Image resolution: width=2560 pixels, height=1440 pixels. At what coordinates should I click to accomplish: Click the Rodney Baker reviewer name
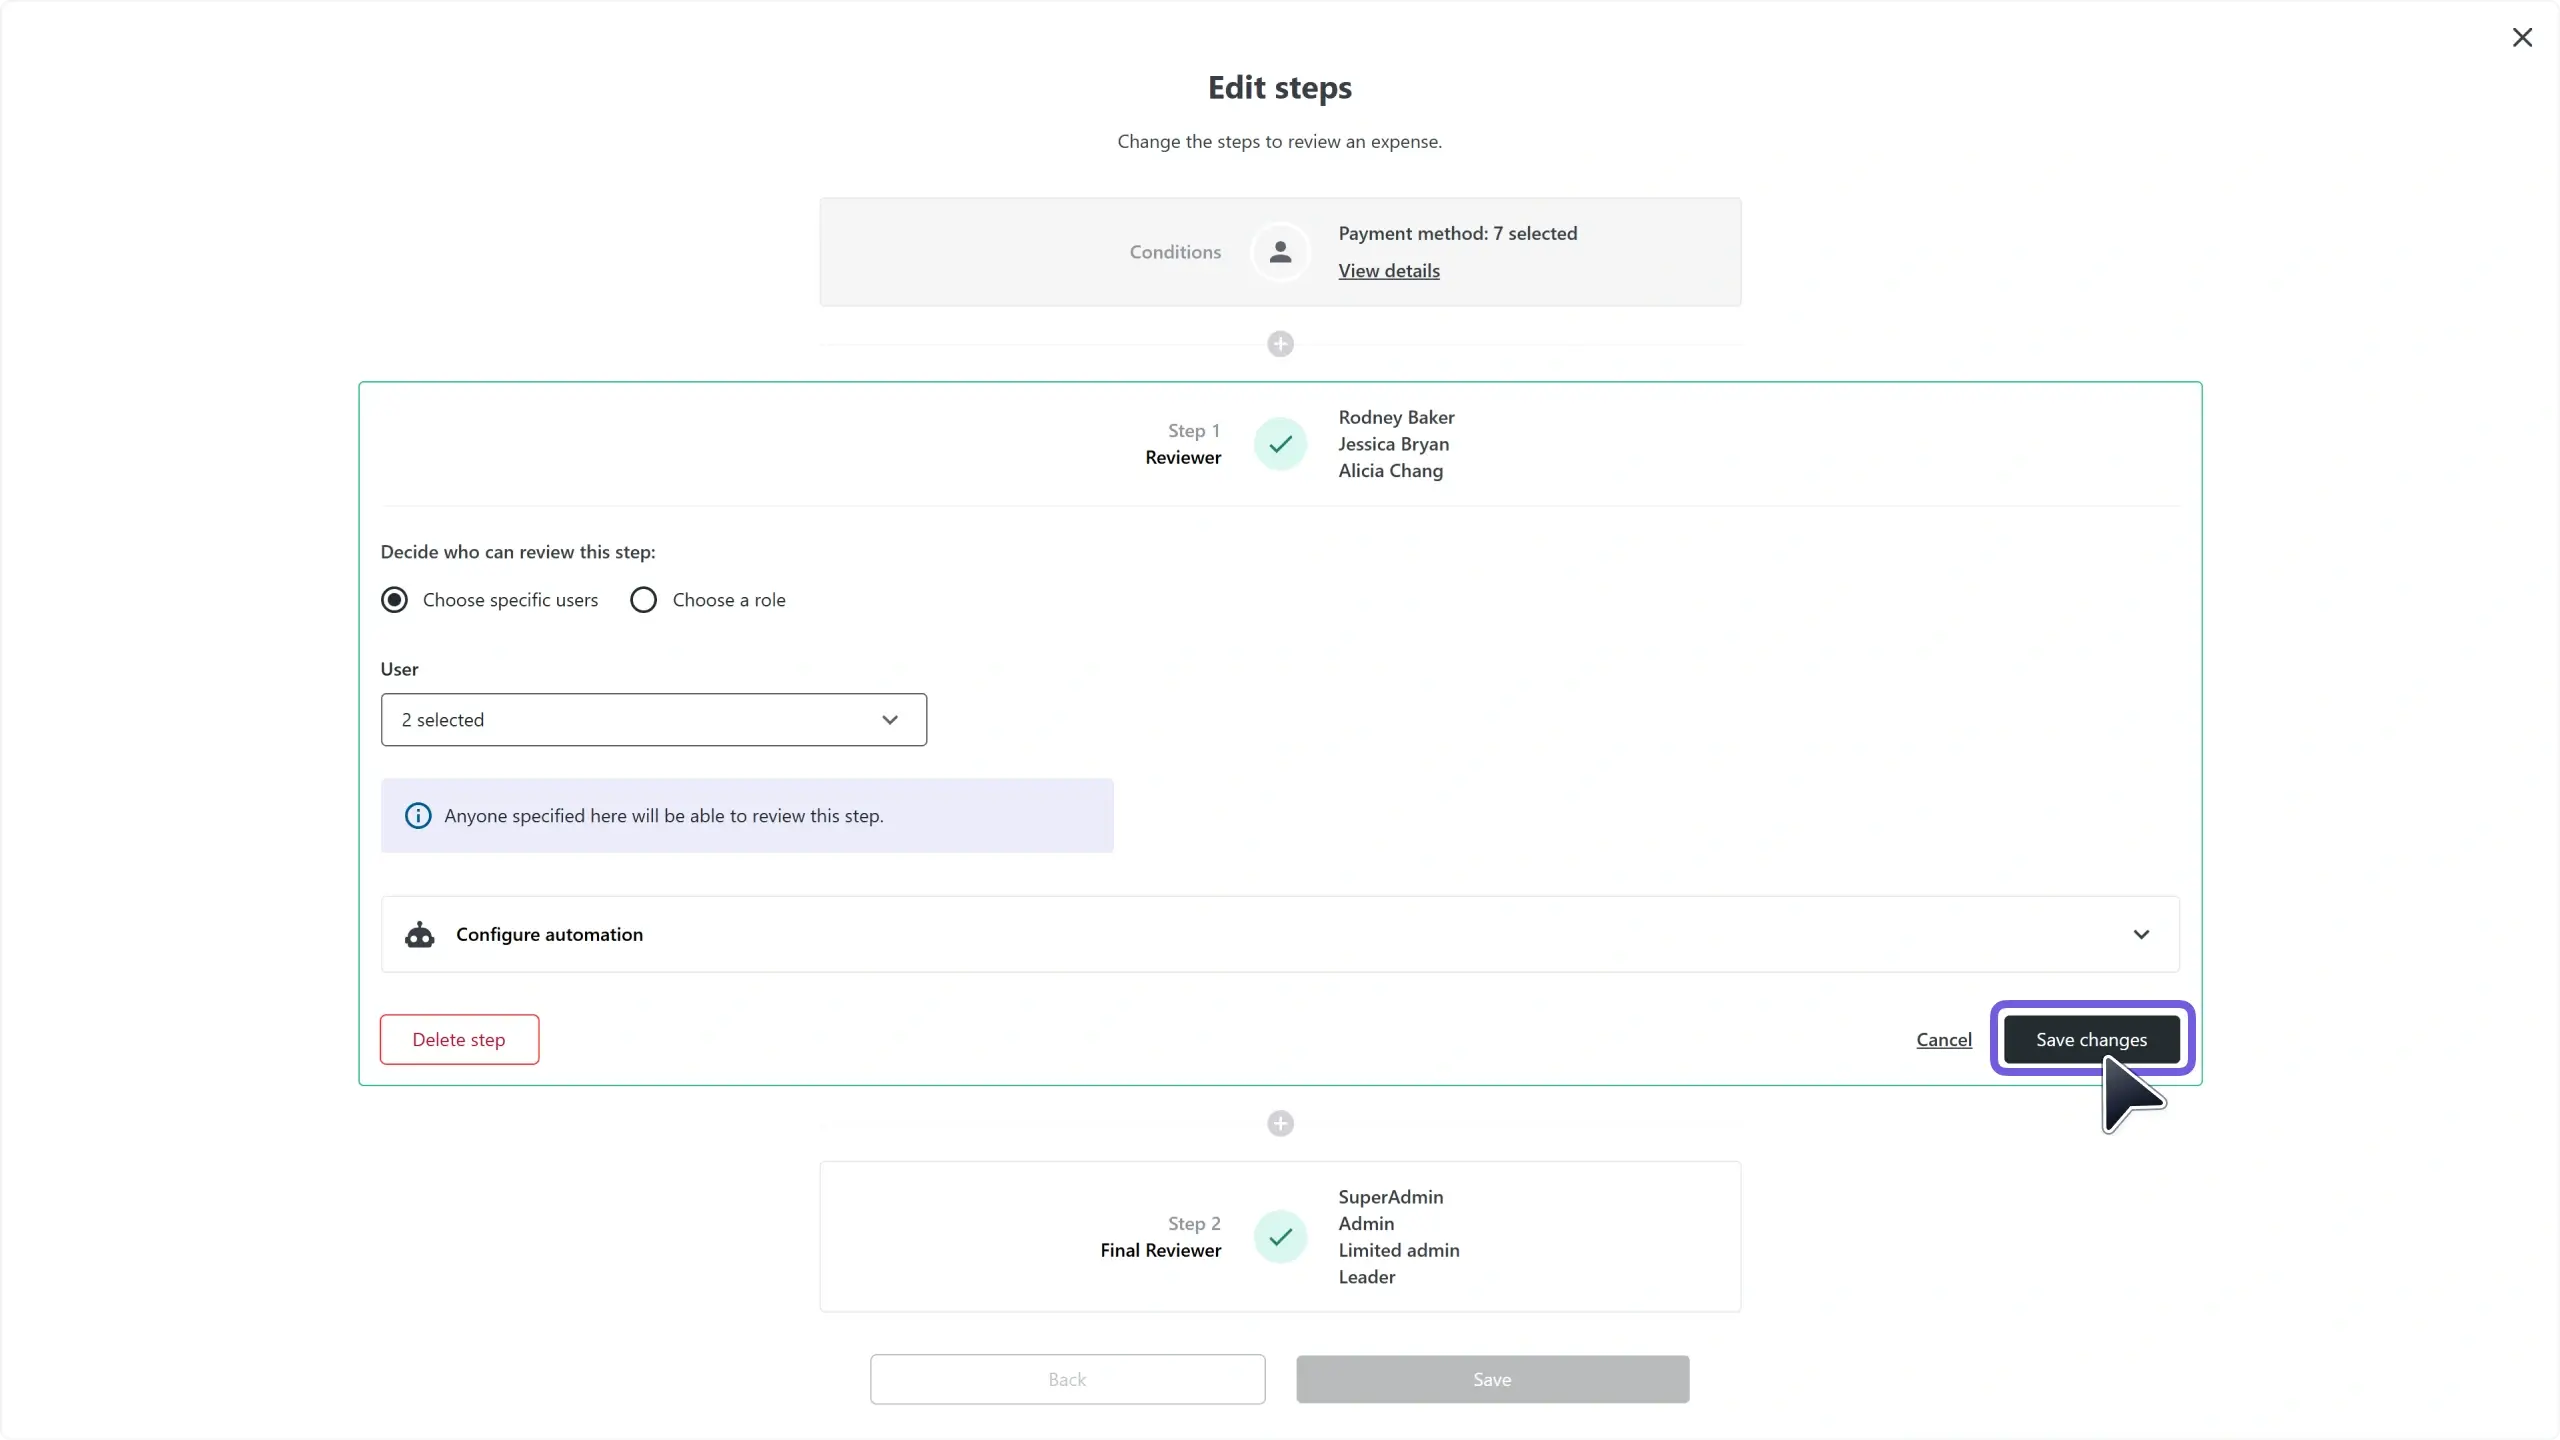pyautogui.click(x=1396, y=417)
